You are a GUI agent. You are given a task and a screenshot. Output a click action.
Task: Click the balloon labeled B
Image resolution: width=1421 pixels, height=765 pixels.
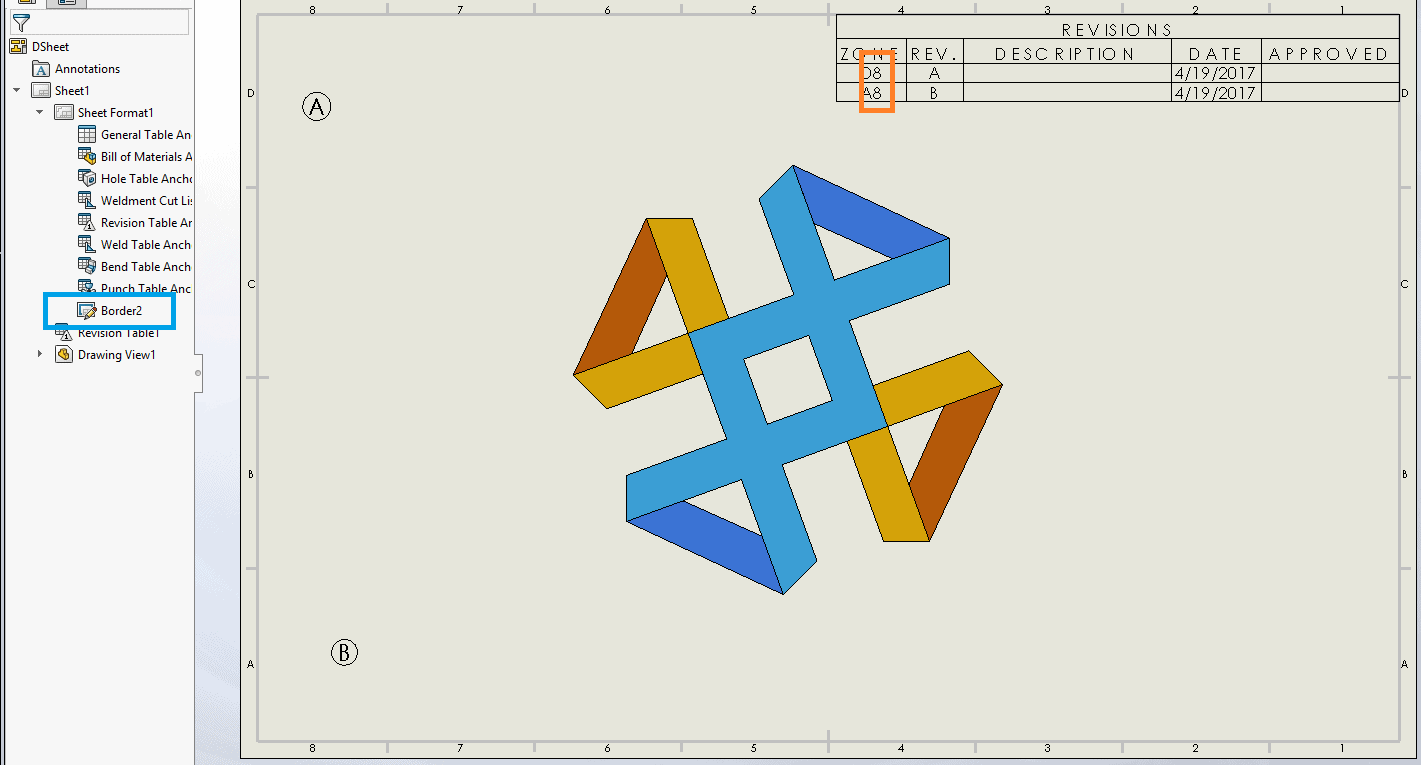[x=344, y=653]
